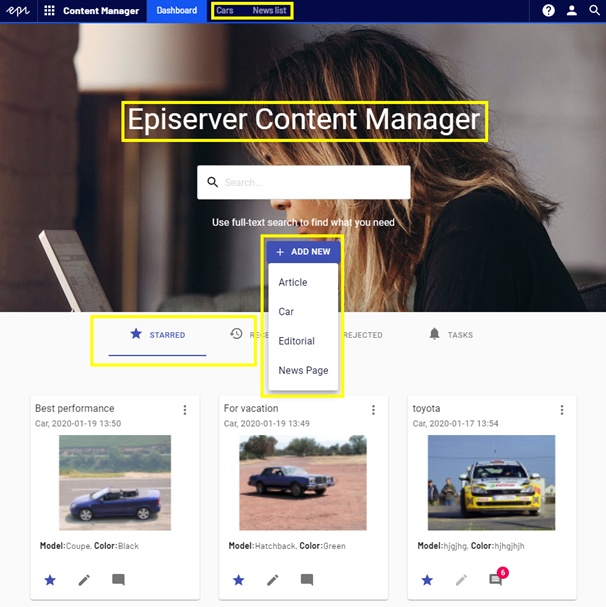Open comments on the toyota card
This screenshot has width=606, height=607.
pyautogui.click(x=495, y=579)
